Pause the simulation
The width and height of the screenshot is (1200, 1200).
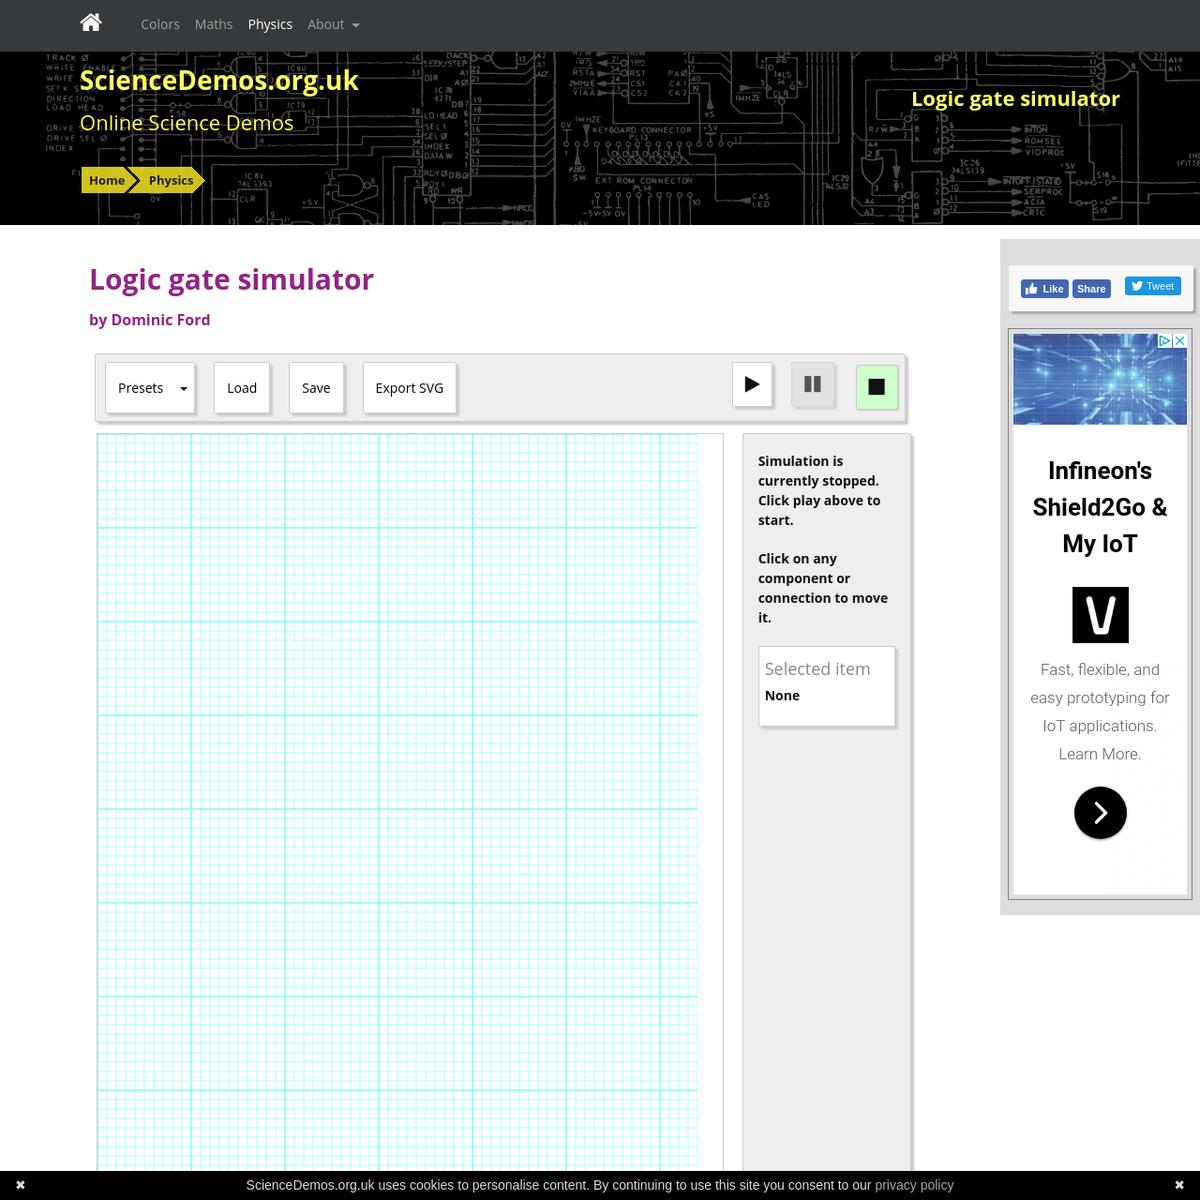812,385
